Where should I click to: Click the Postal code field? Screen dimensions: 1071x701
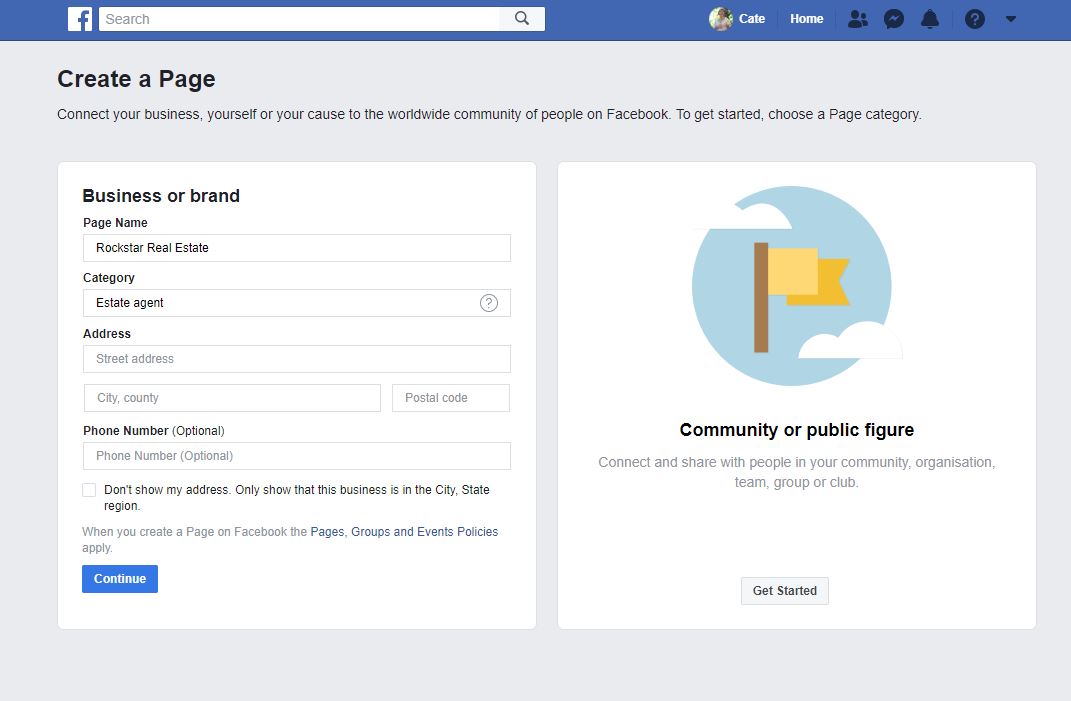coord(451,398)
